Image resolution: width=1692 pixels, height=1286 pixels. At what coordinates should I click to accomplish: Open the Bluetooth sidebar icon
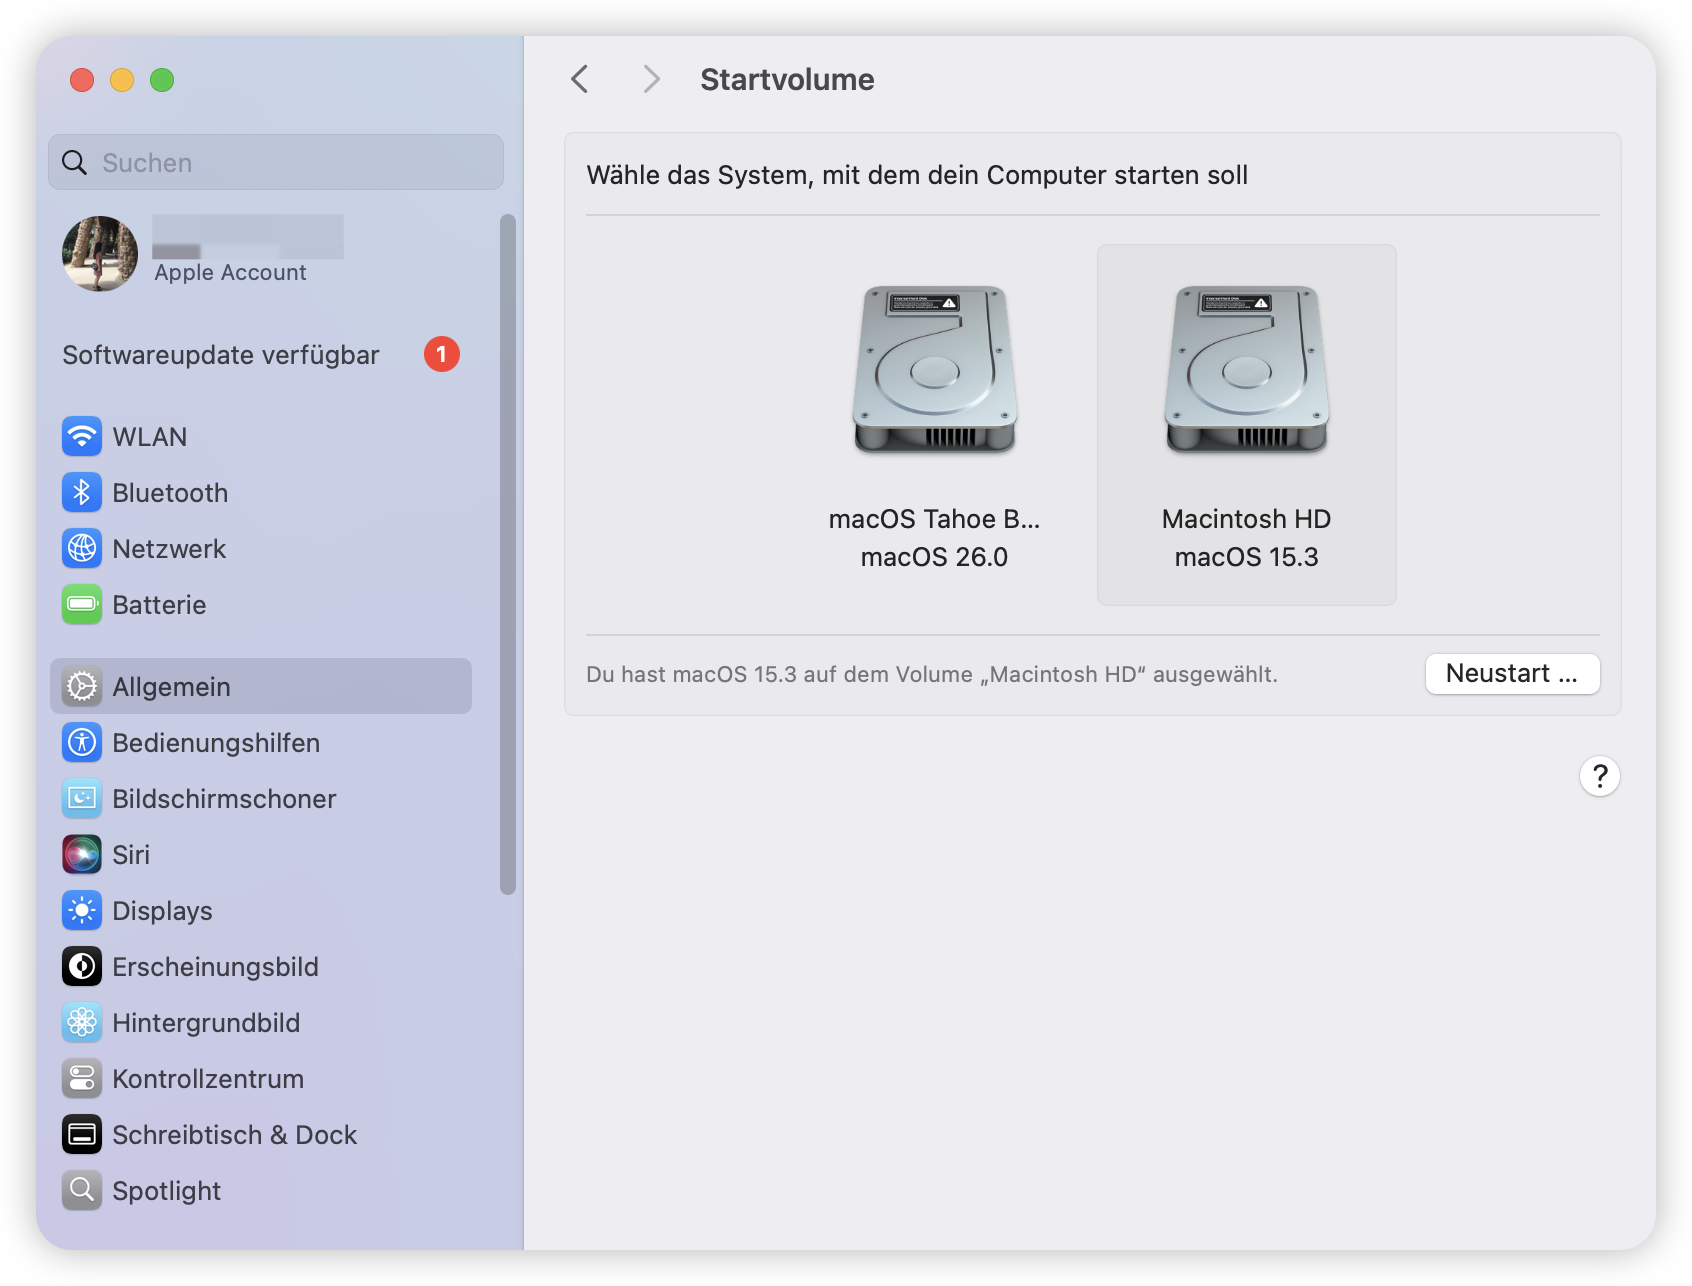tap(82, 493)
